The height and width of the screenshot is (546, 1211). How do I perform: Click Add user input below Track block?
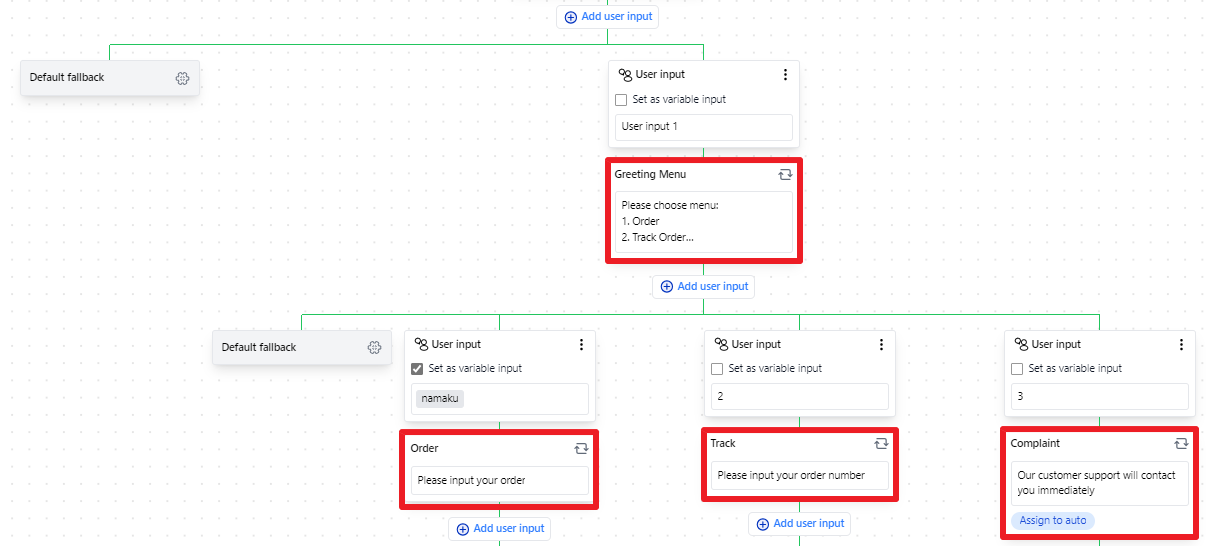tap(799, 524)
